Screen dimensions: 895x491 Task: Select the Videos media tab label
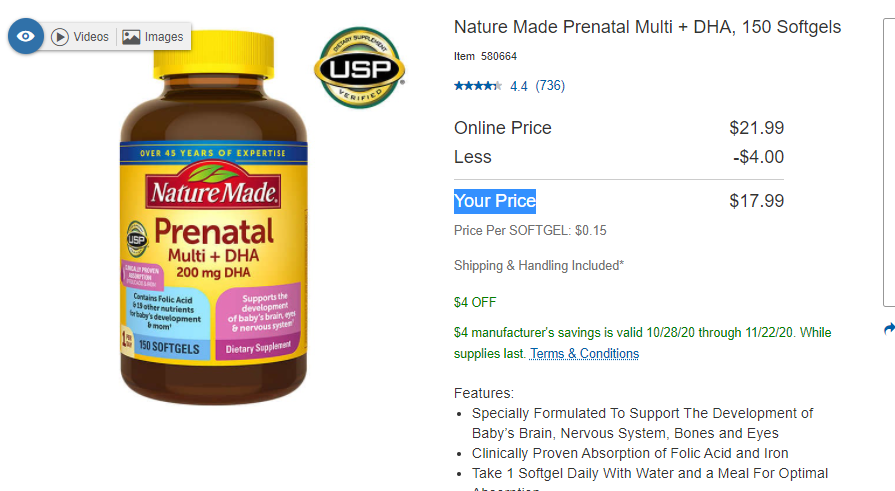click(91, 37)
